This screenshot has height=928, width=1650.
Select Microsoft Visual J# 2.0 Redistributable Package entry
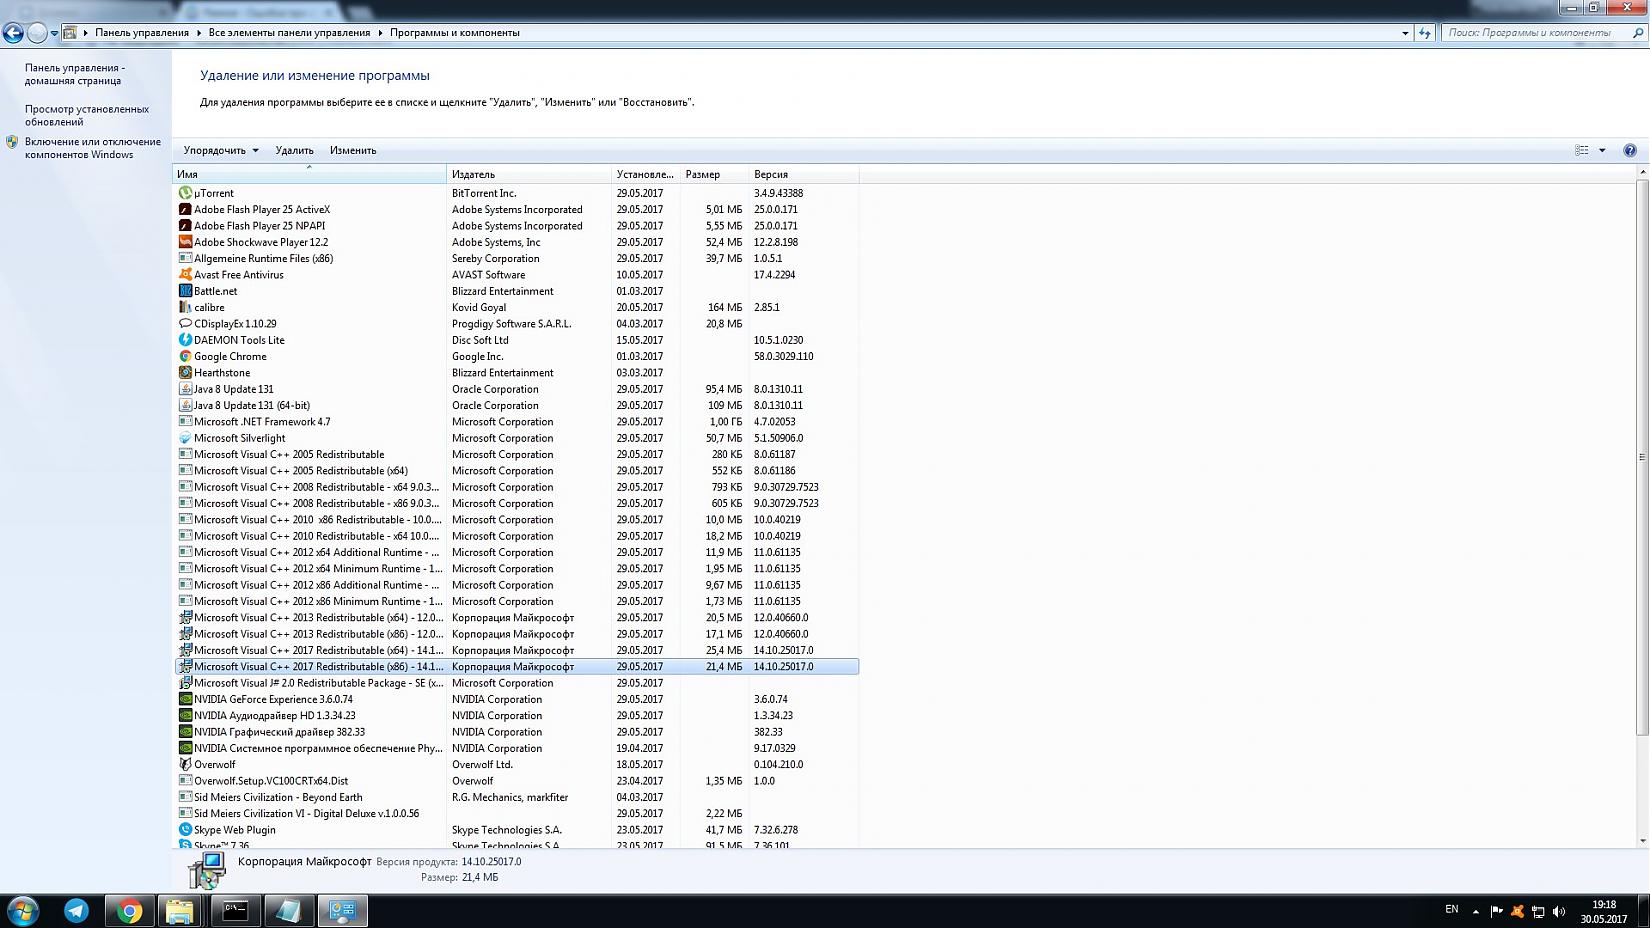tap(516, 683)
